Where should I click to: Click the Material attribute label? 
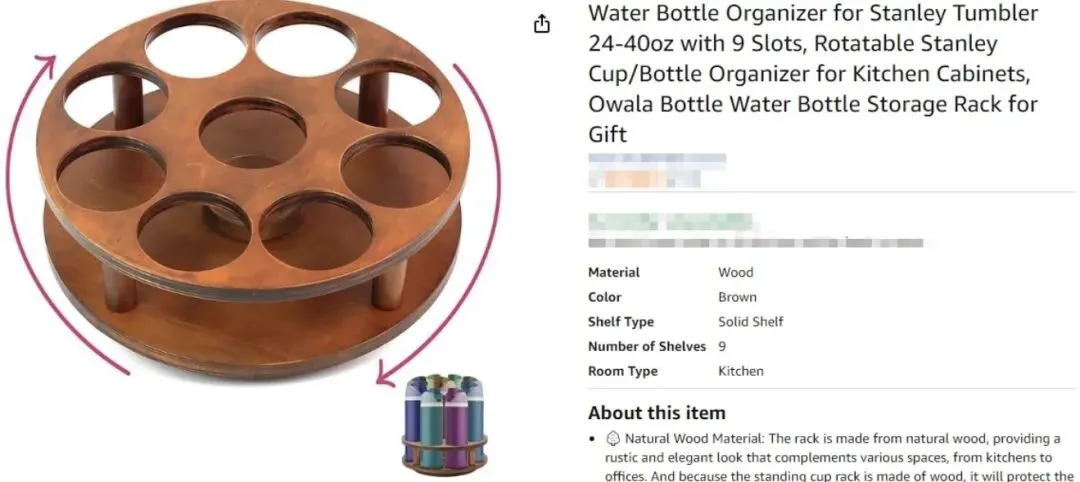pyautogui.click(x=614, y=273)
